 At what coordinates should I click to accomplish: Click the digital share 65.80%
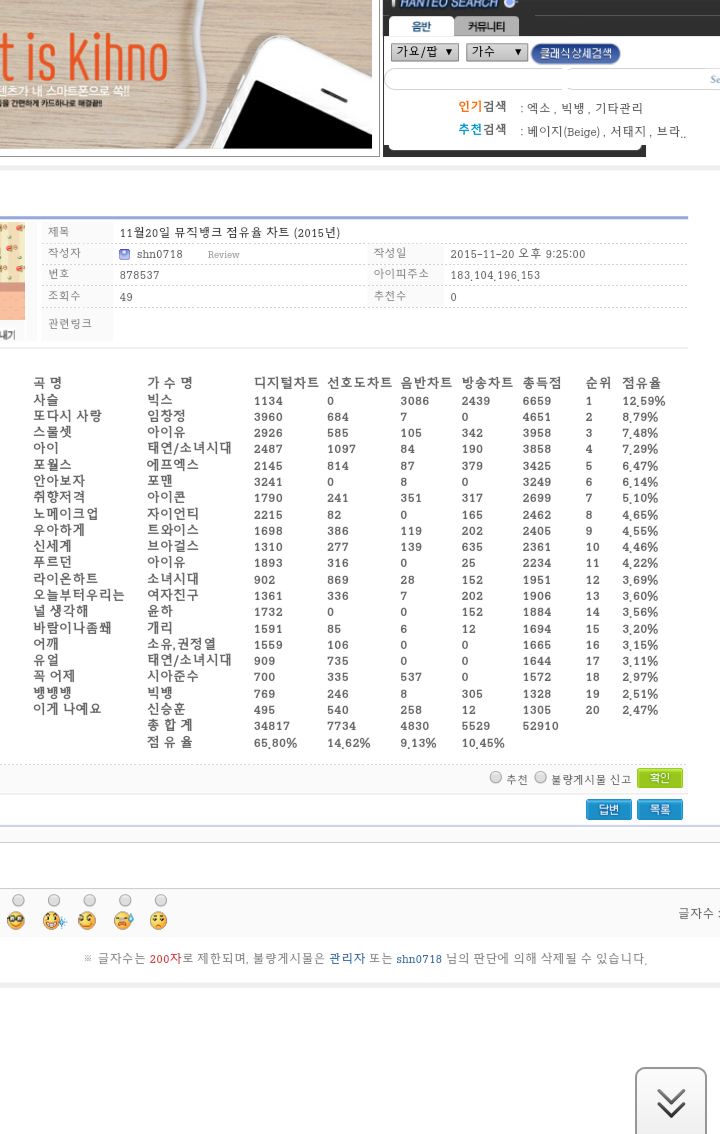[275, 743]
